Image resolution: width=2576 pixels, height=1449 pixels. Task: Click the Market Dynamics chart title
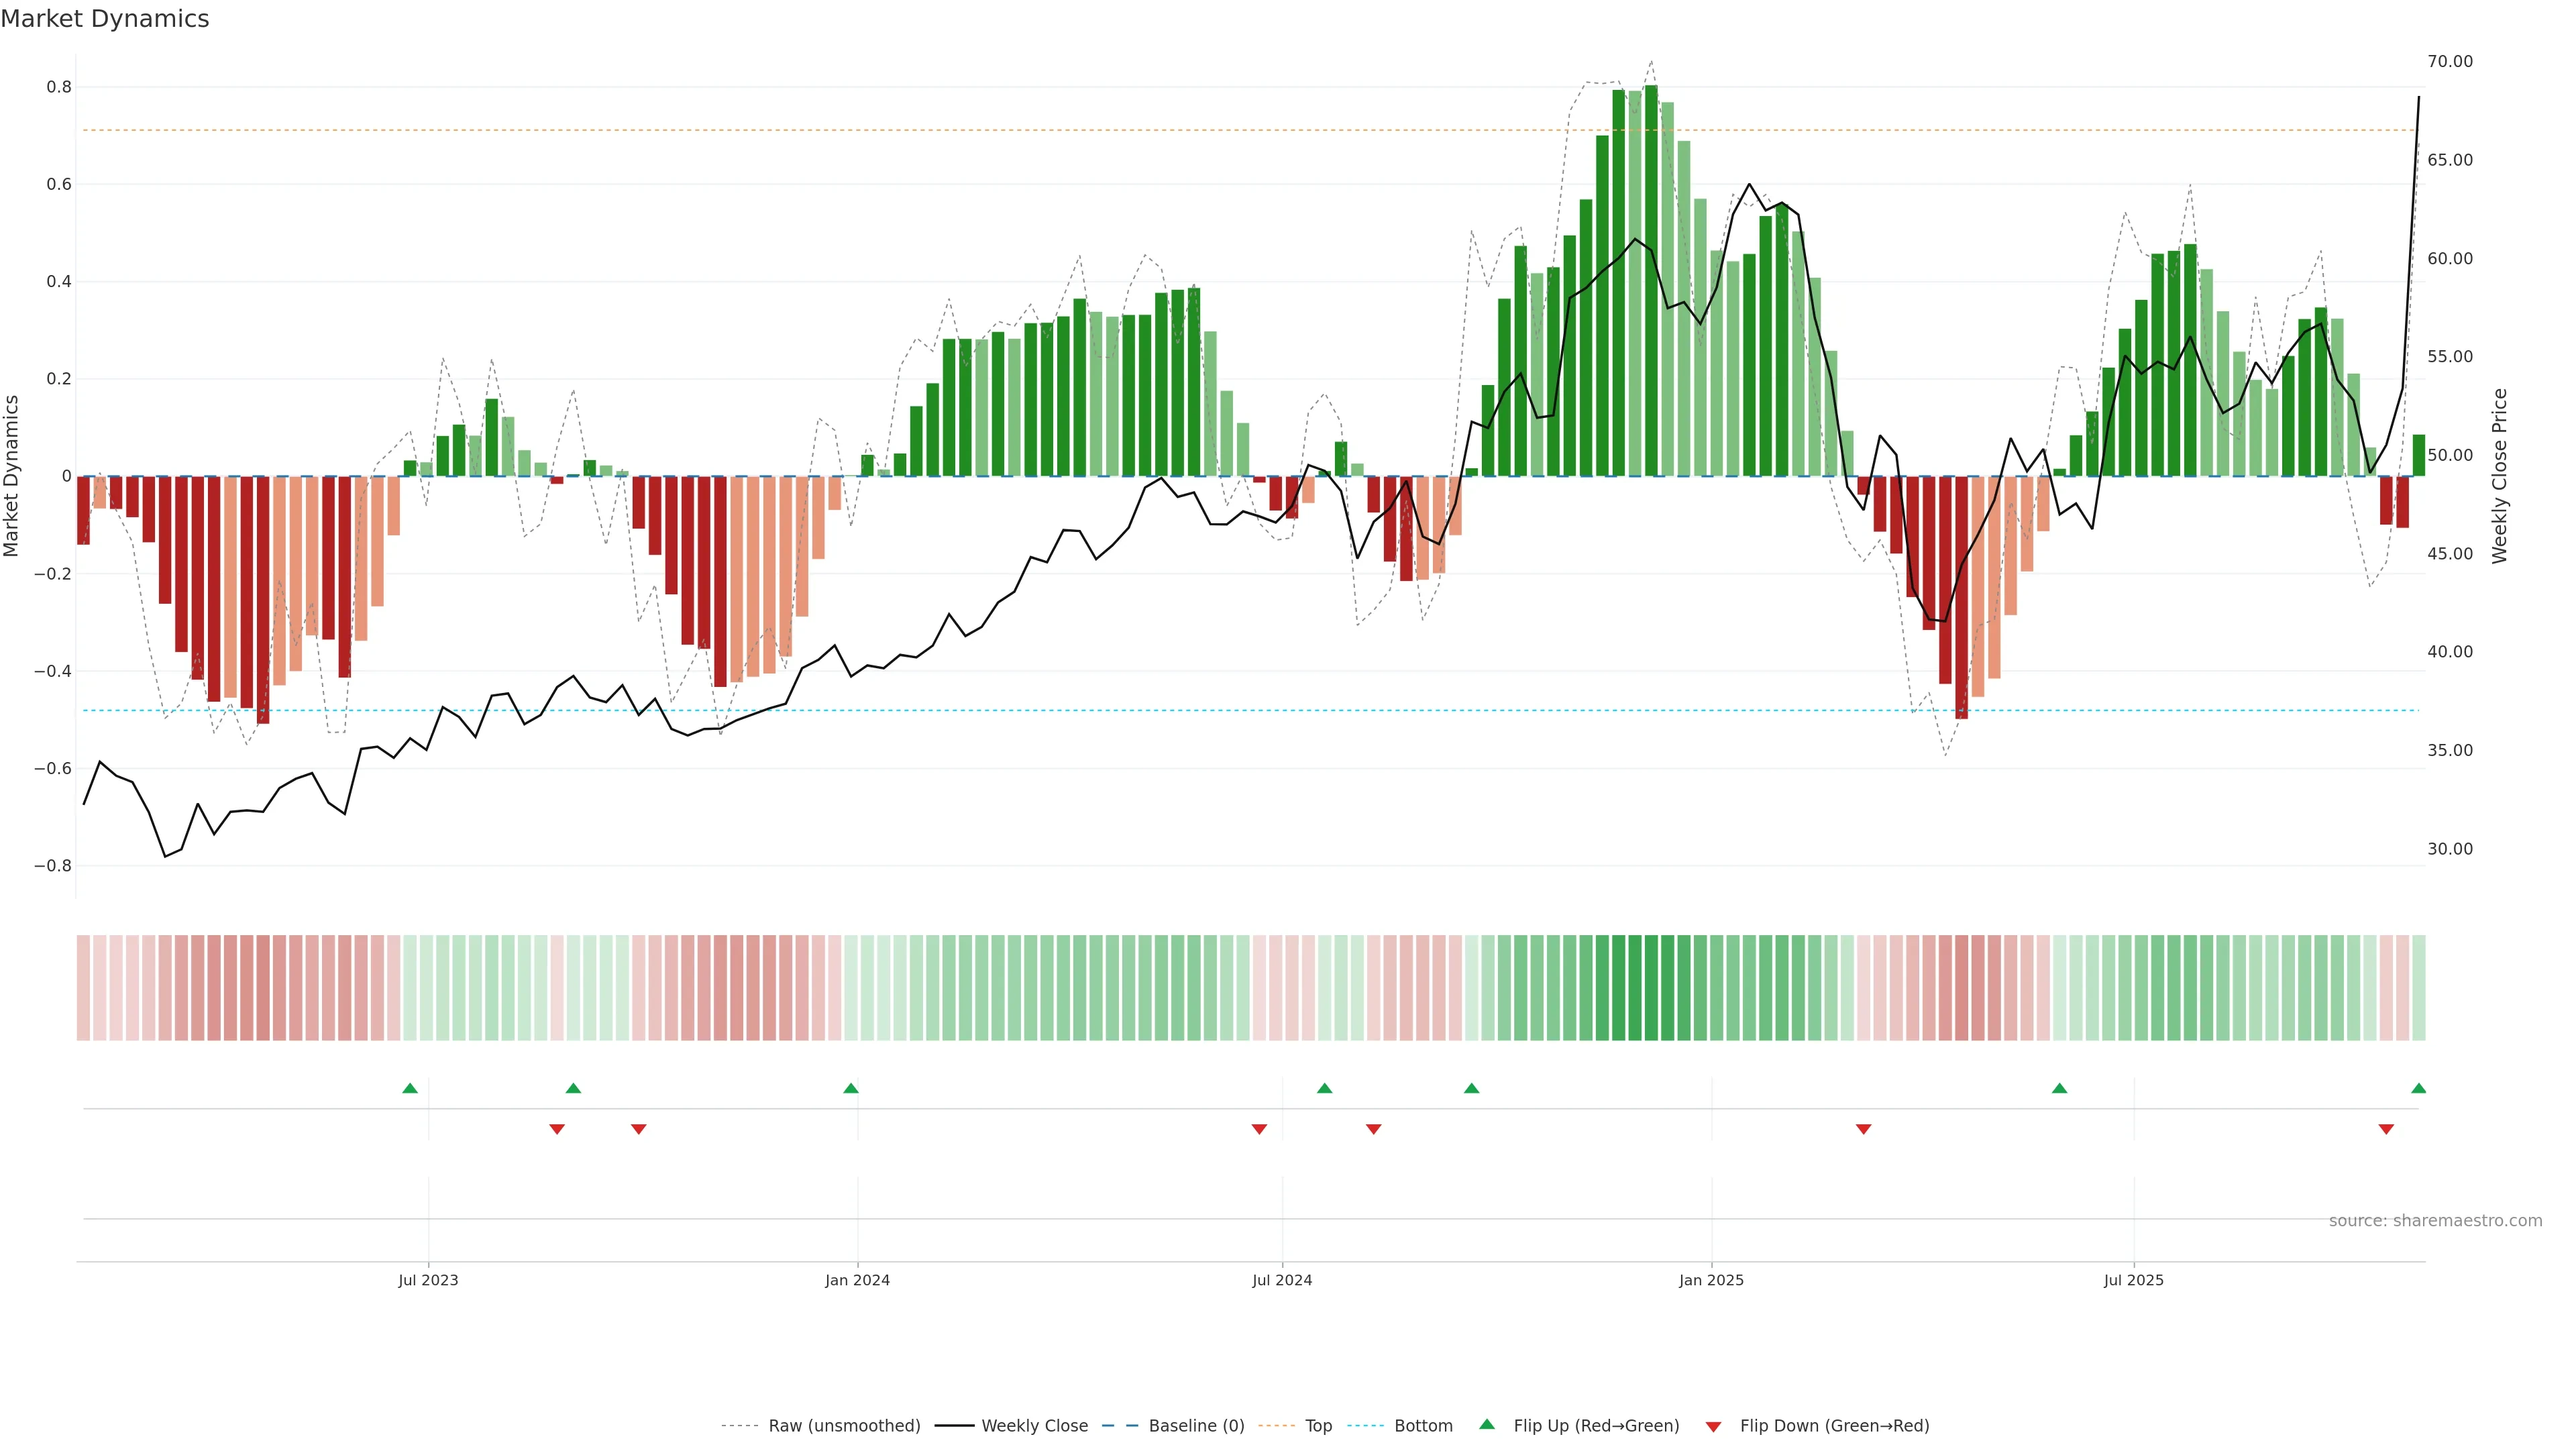click(x=105, y=19)
